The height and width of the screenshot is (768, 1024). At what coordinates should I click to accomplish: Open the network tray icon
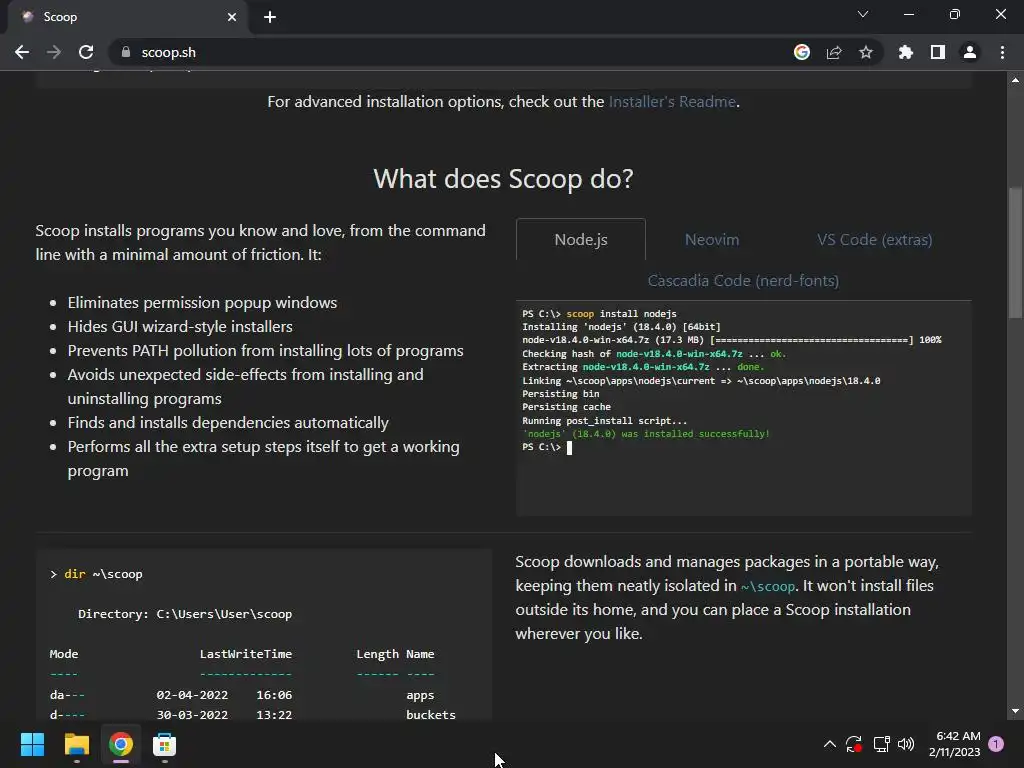click(x=881, y=744)
